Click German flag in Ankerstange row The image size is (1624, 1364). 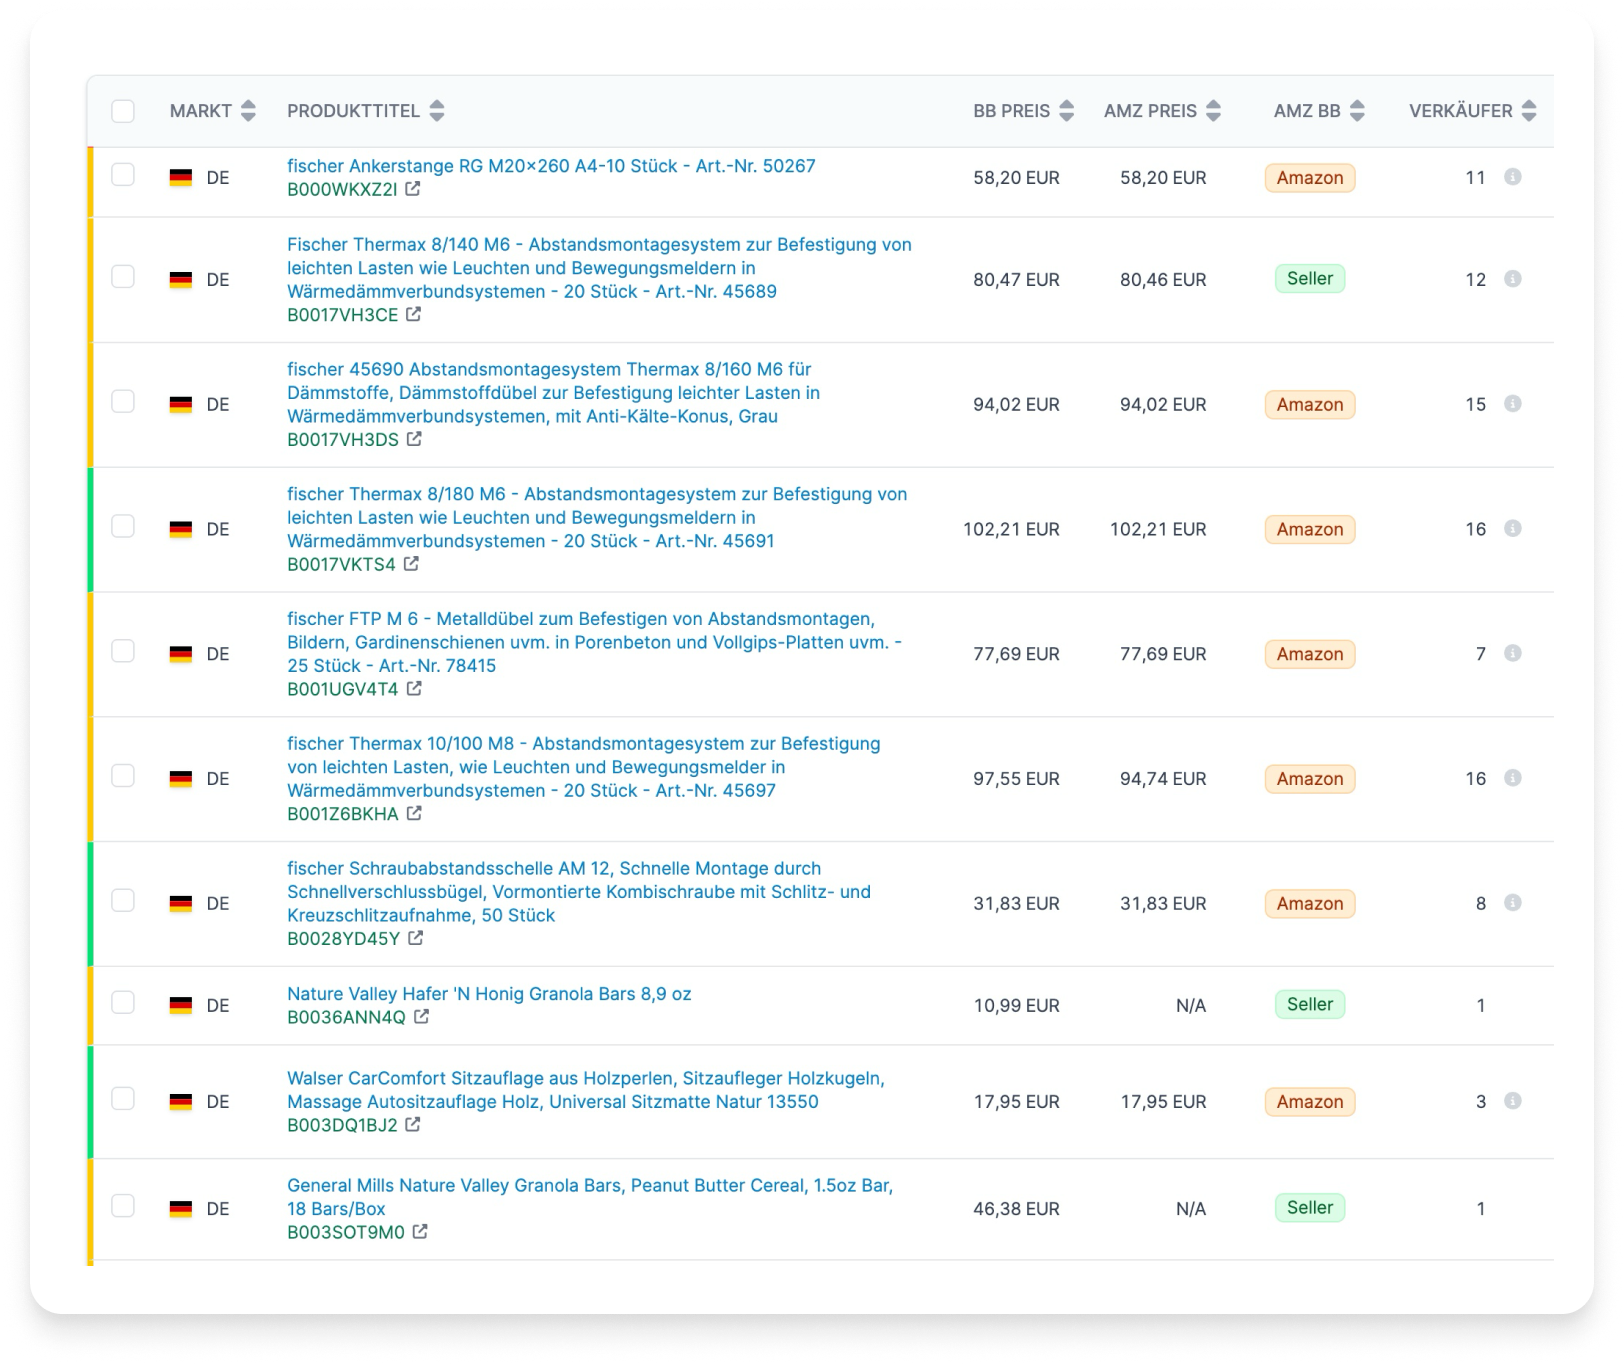pos(181,178)
